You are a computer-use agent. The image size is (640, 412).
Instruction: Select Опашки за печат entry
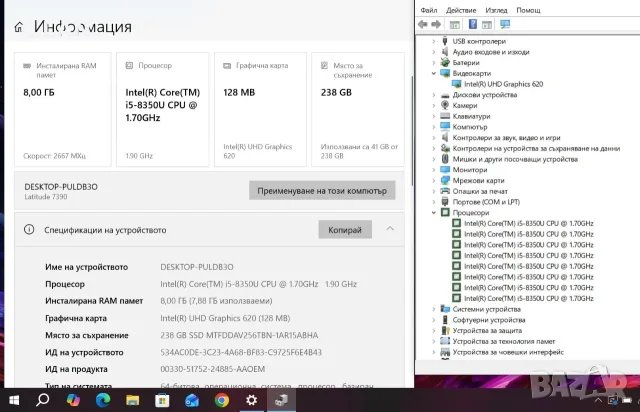tap(480, 191)
